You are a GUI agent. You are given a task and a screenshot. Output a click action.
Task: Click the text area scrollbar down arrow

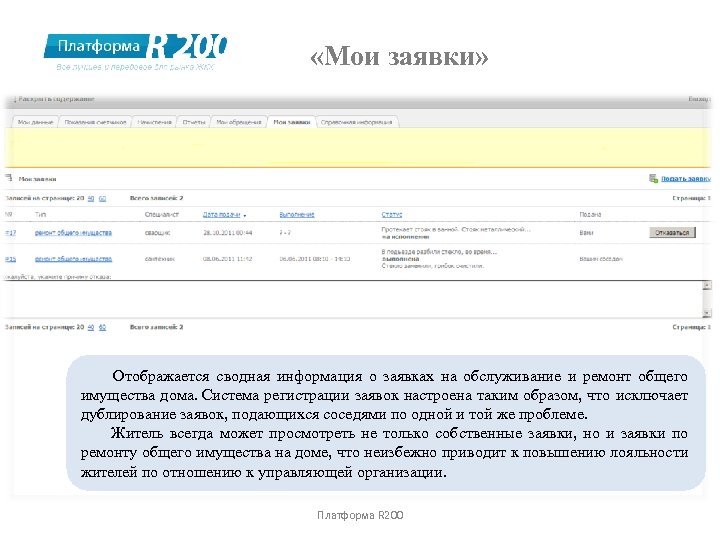click(707, 313)
